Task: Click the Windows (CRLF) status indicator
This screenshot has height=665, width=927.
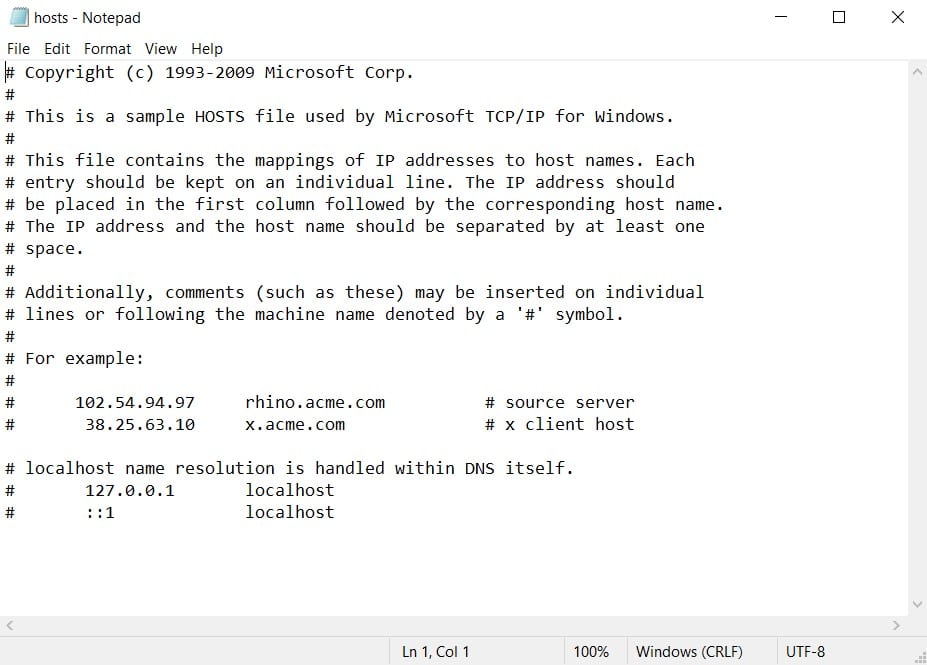Action: click(x=689, y=651)
